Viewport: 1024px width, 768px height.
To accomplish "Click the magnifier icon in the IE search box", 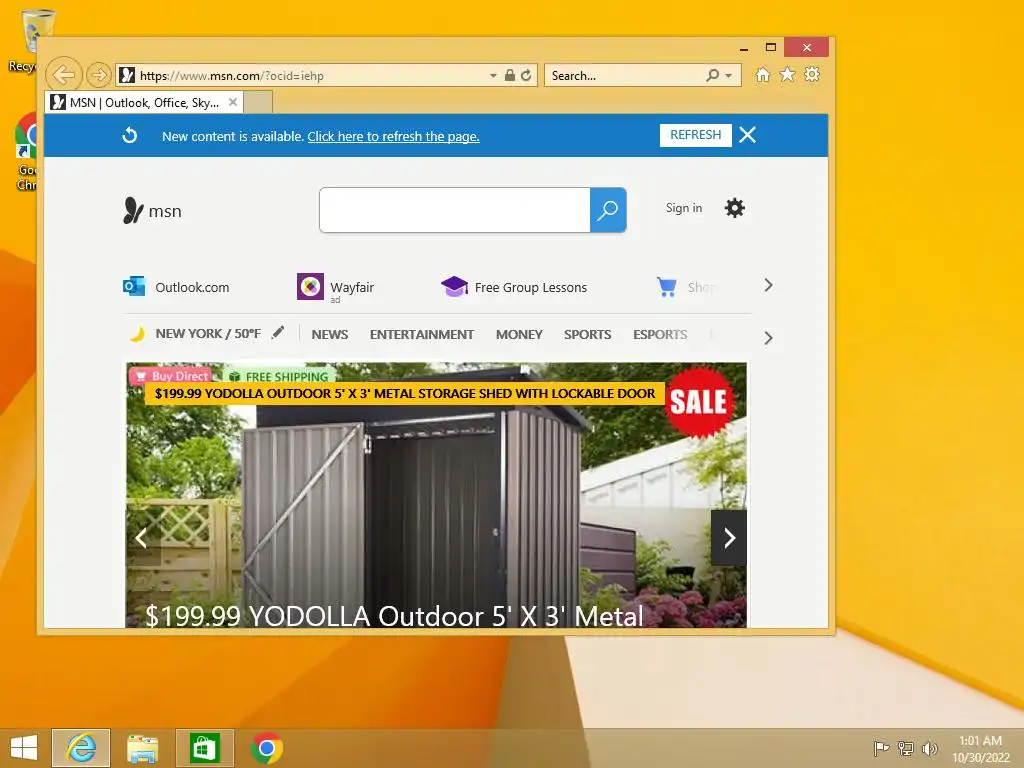I will [x=712, y=76].
